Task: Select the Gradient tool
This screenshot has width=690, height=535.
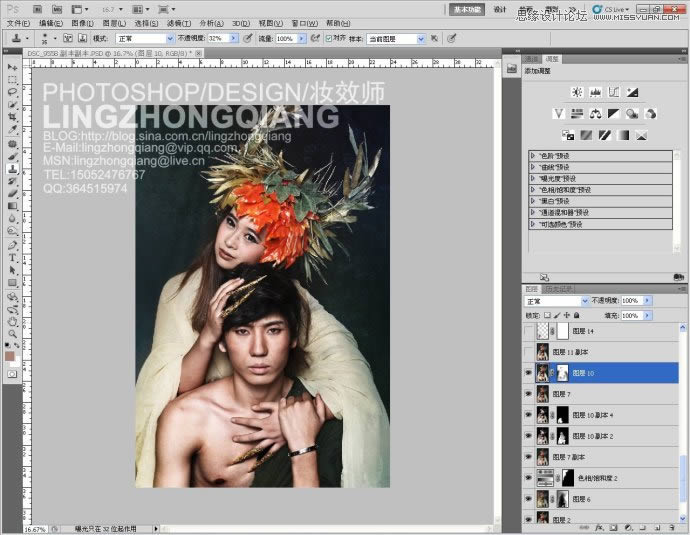Action: coord(12,206)
